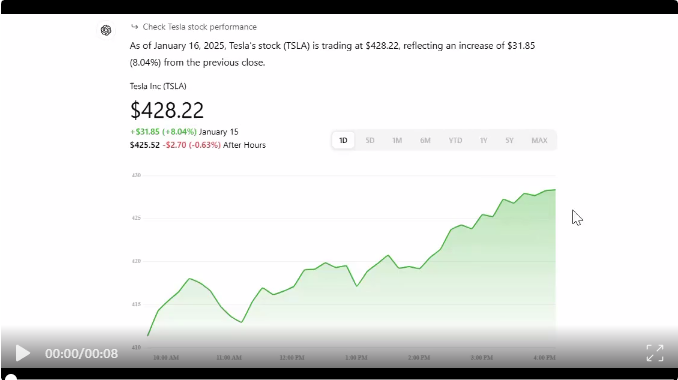Click the Check Tesla stock performance text
Screen dimensions: 678x380
200,27
